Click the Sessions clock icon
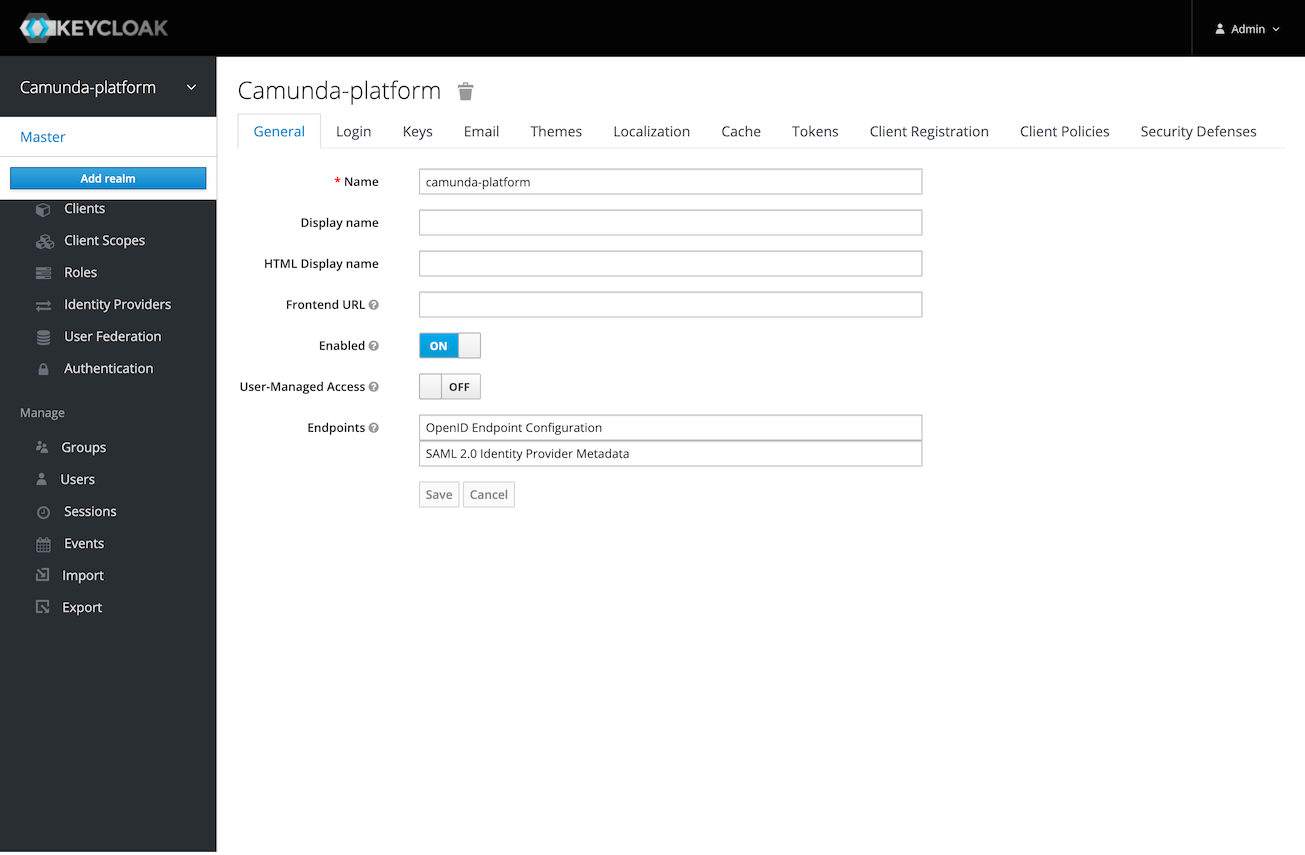The width and height of the screenshot is (1305, 855). pyautogui.click(x=43, y=512)
